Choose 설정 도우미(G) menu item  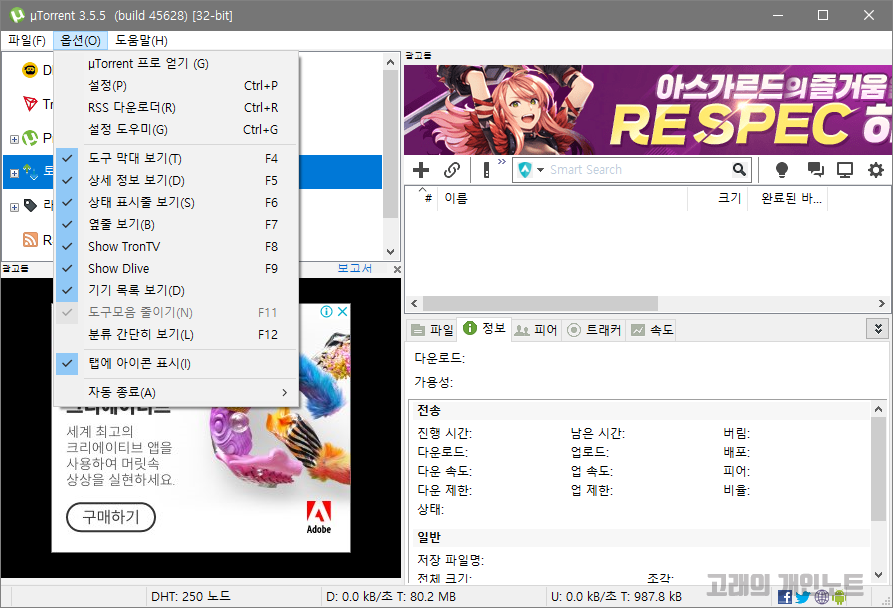176,129
